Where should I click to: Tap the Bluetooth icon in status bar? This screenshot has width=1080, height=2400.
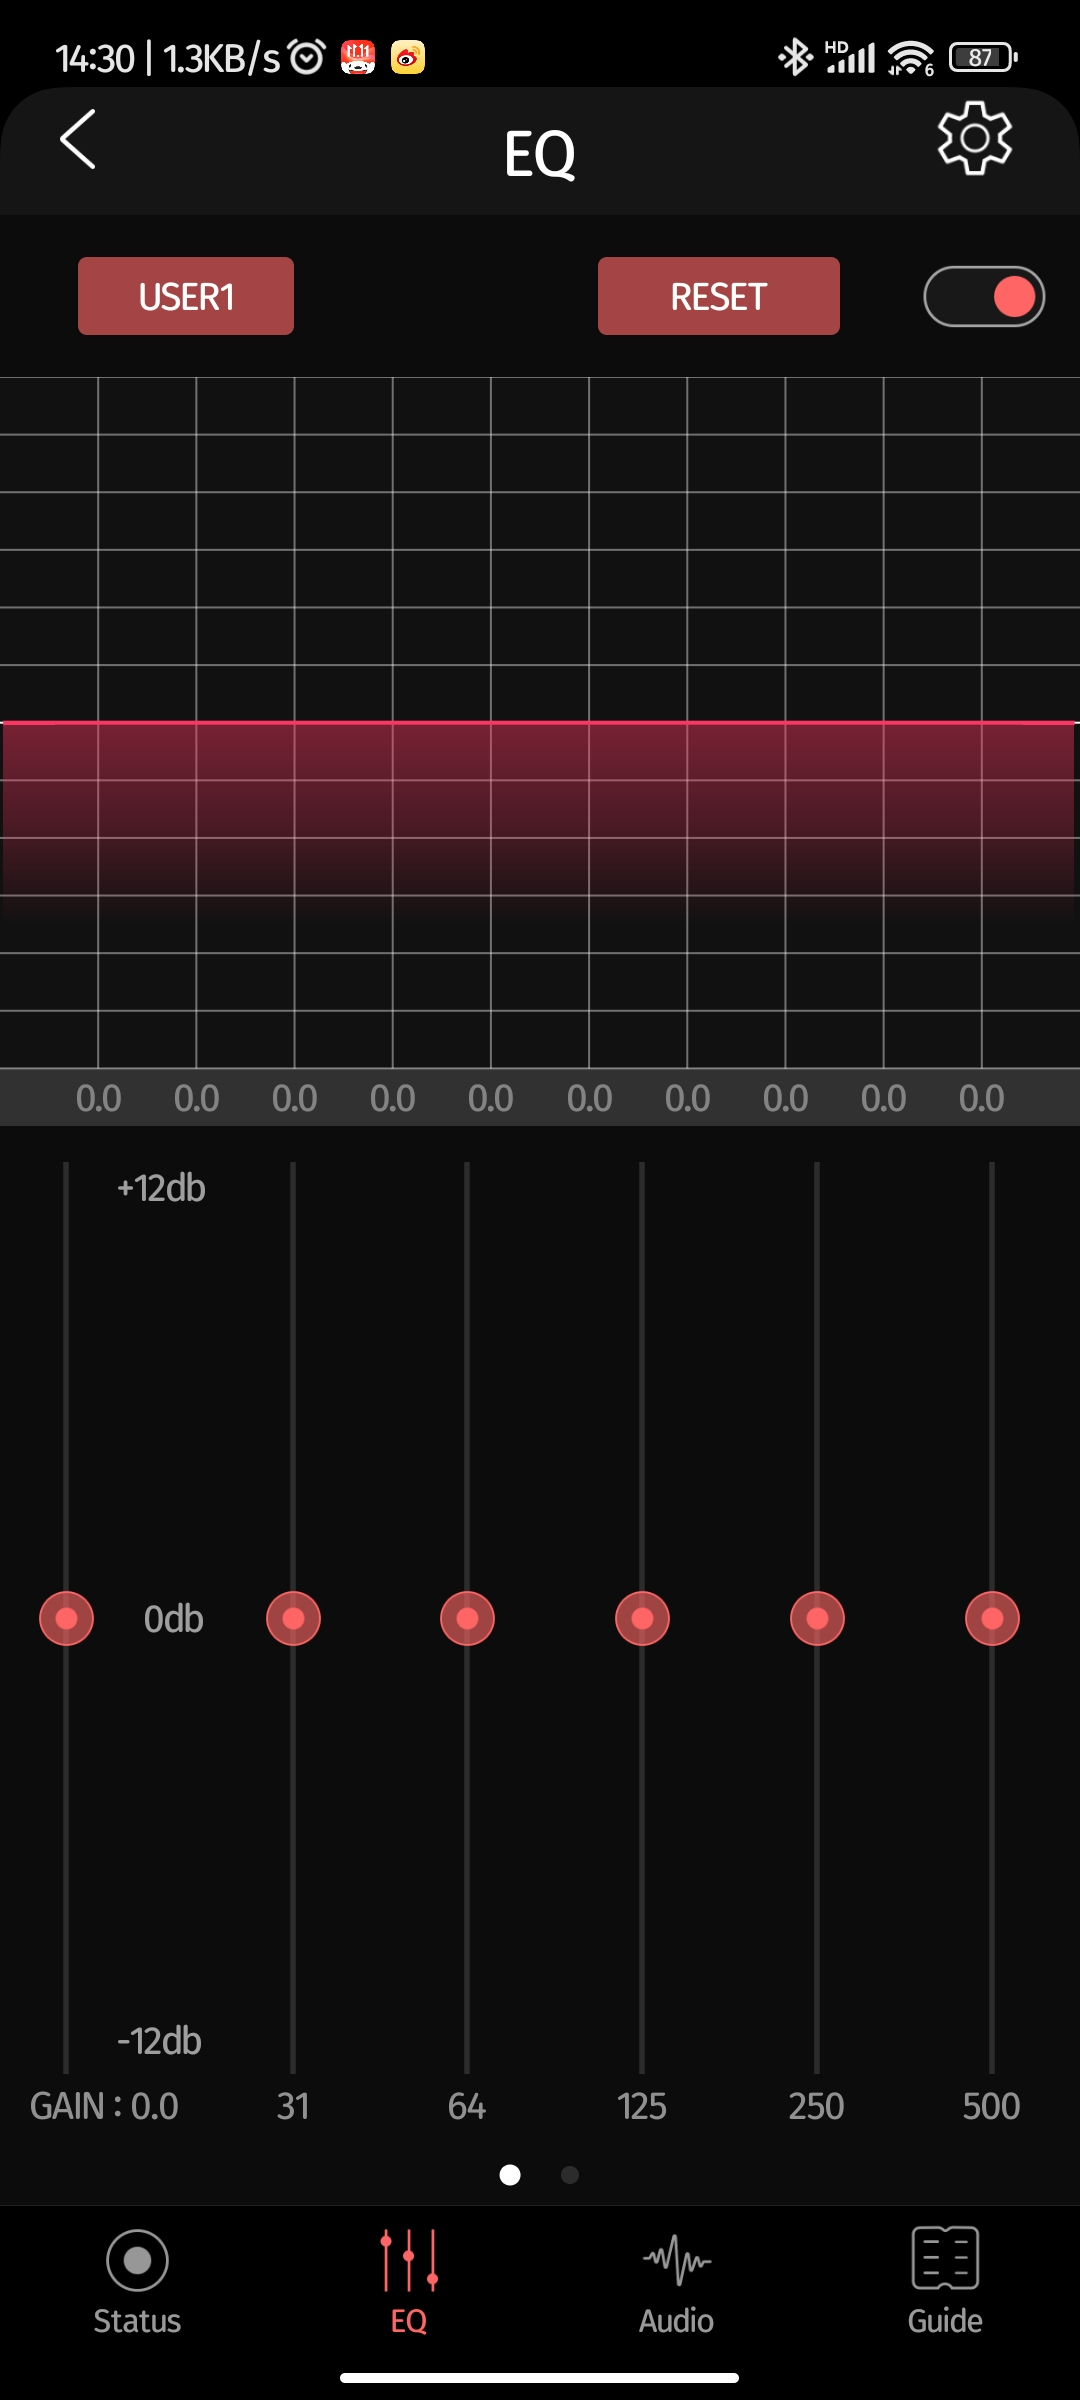point(795,57)
